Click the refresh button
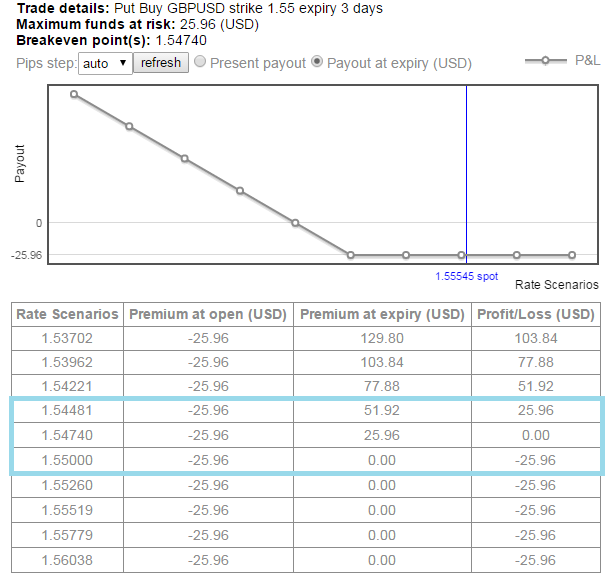611x576 pixels. click(x=161, y=63)
